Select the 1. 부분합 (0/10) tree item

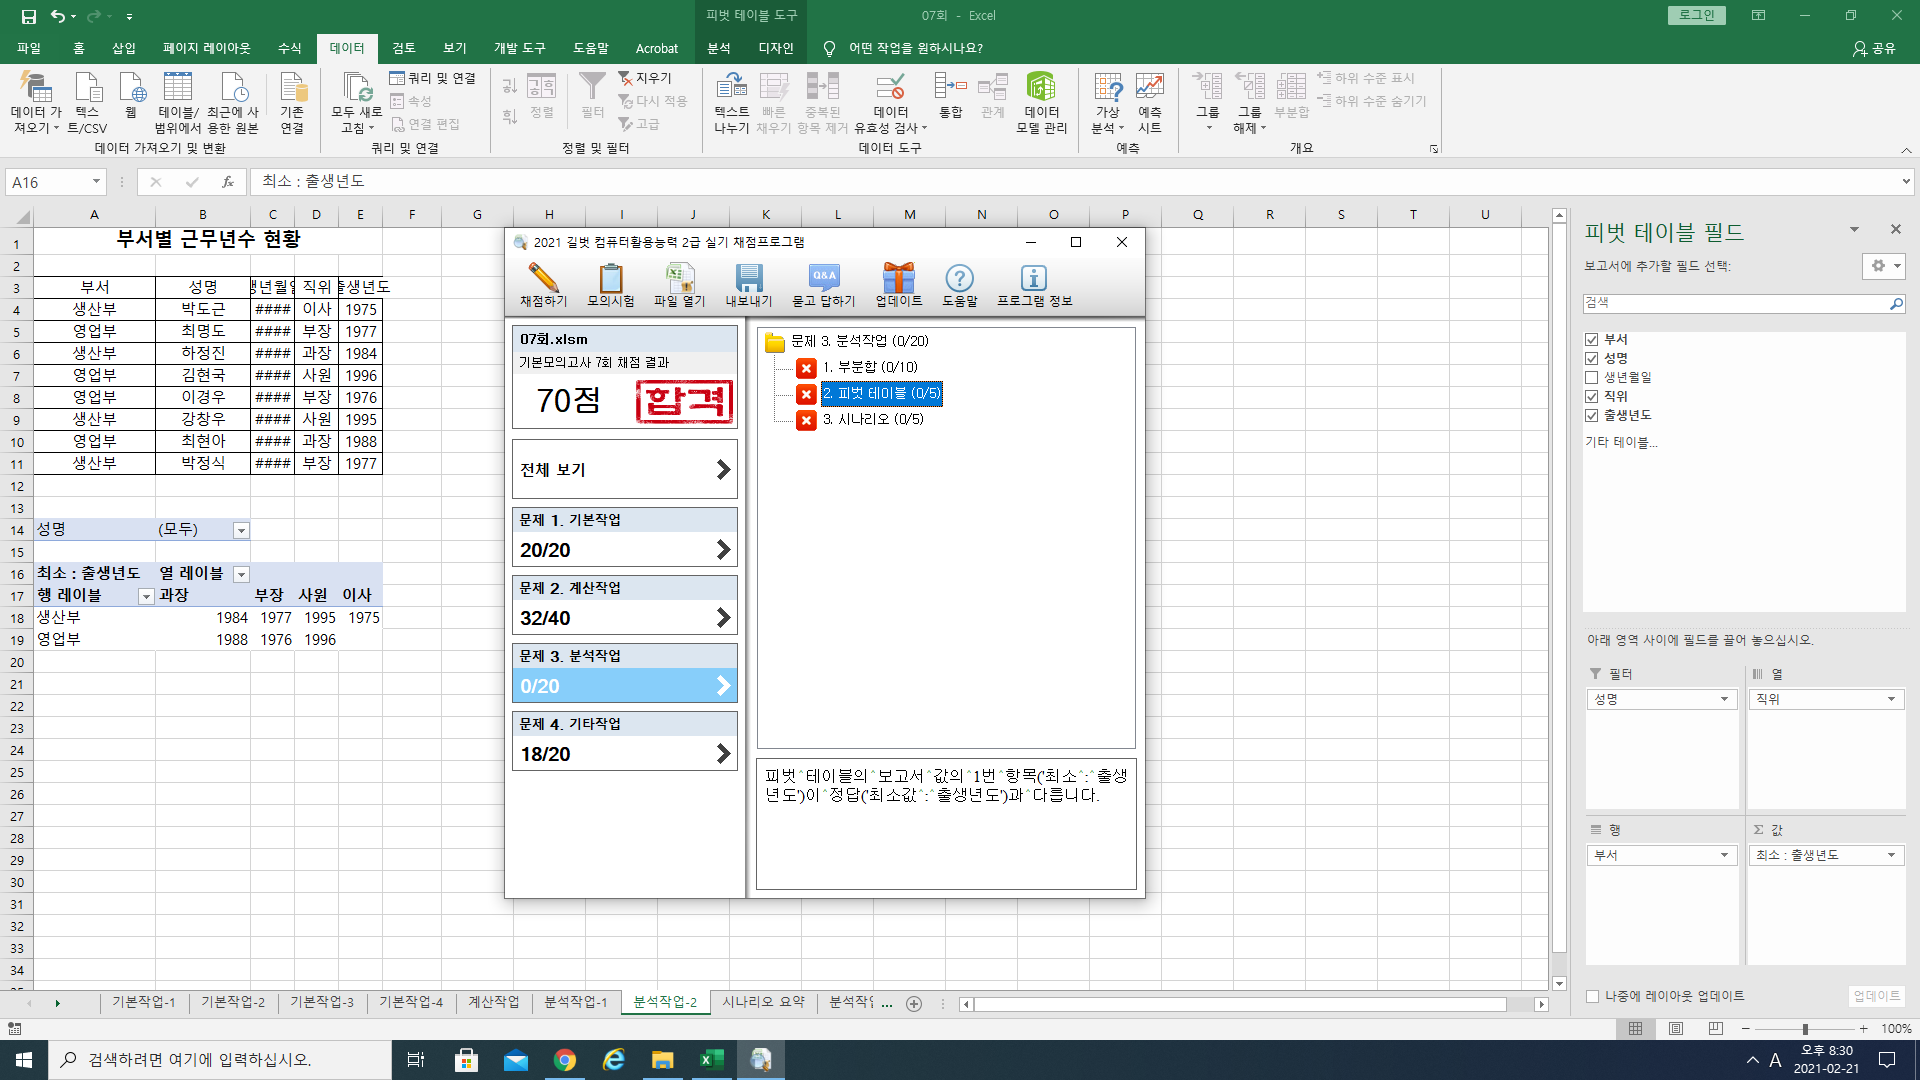(870, 367)
